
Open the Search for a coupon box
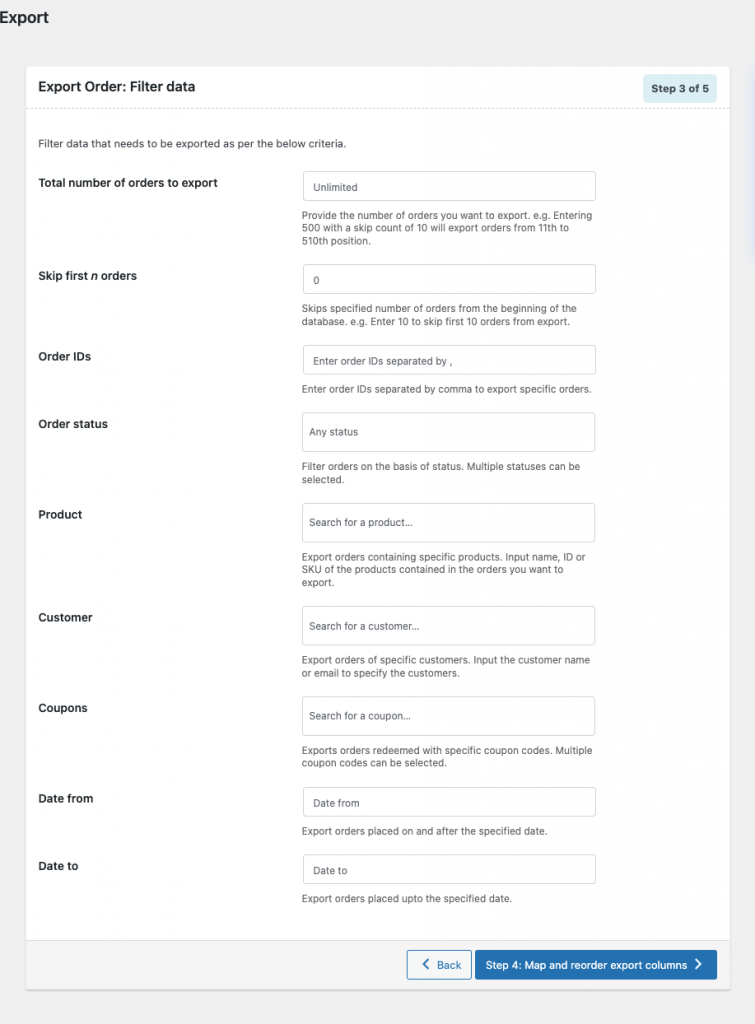click(449, 716)
